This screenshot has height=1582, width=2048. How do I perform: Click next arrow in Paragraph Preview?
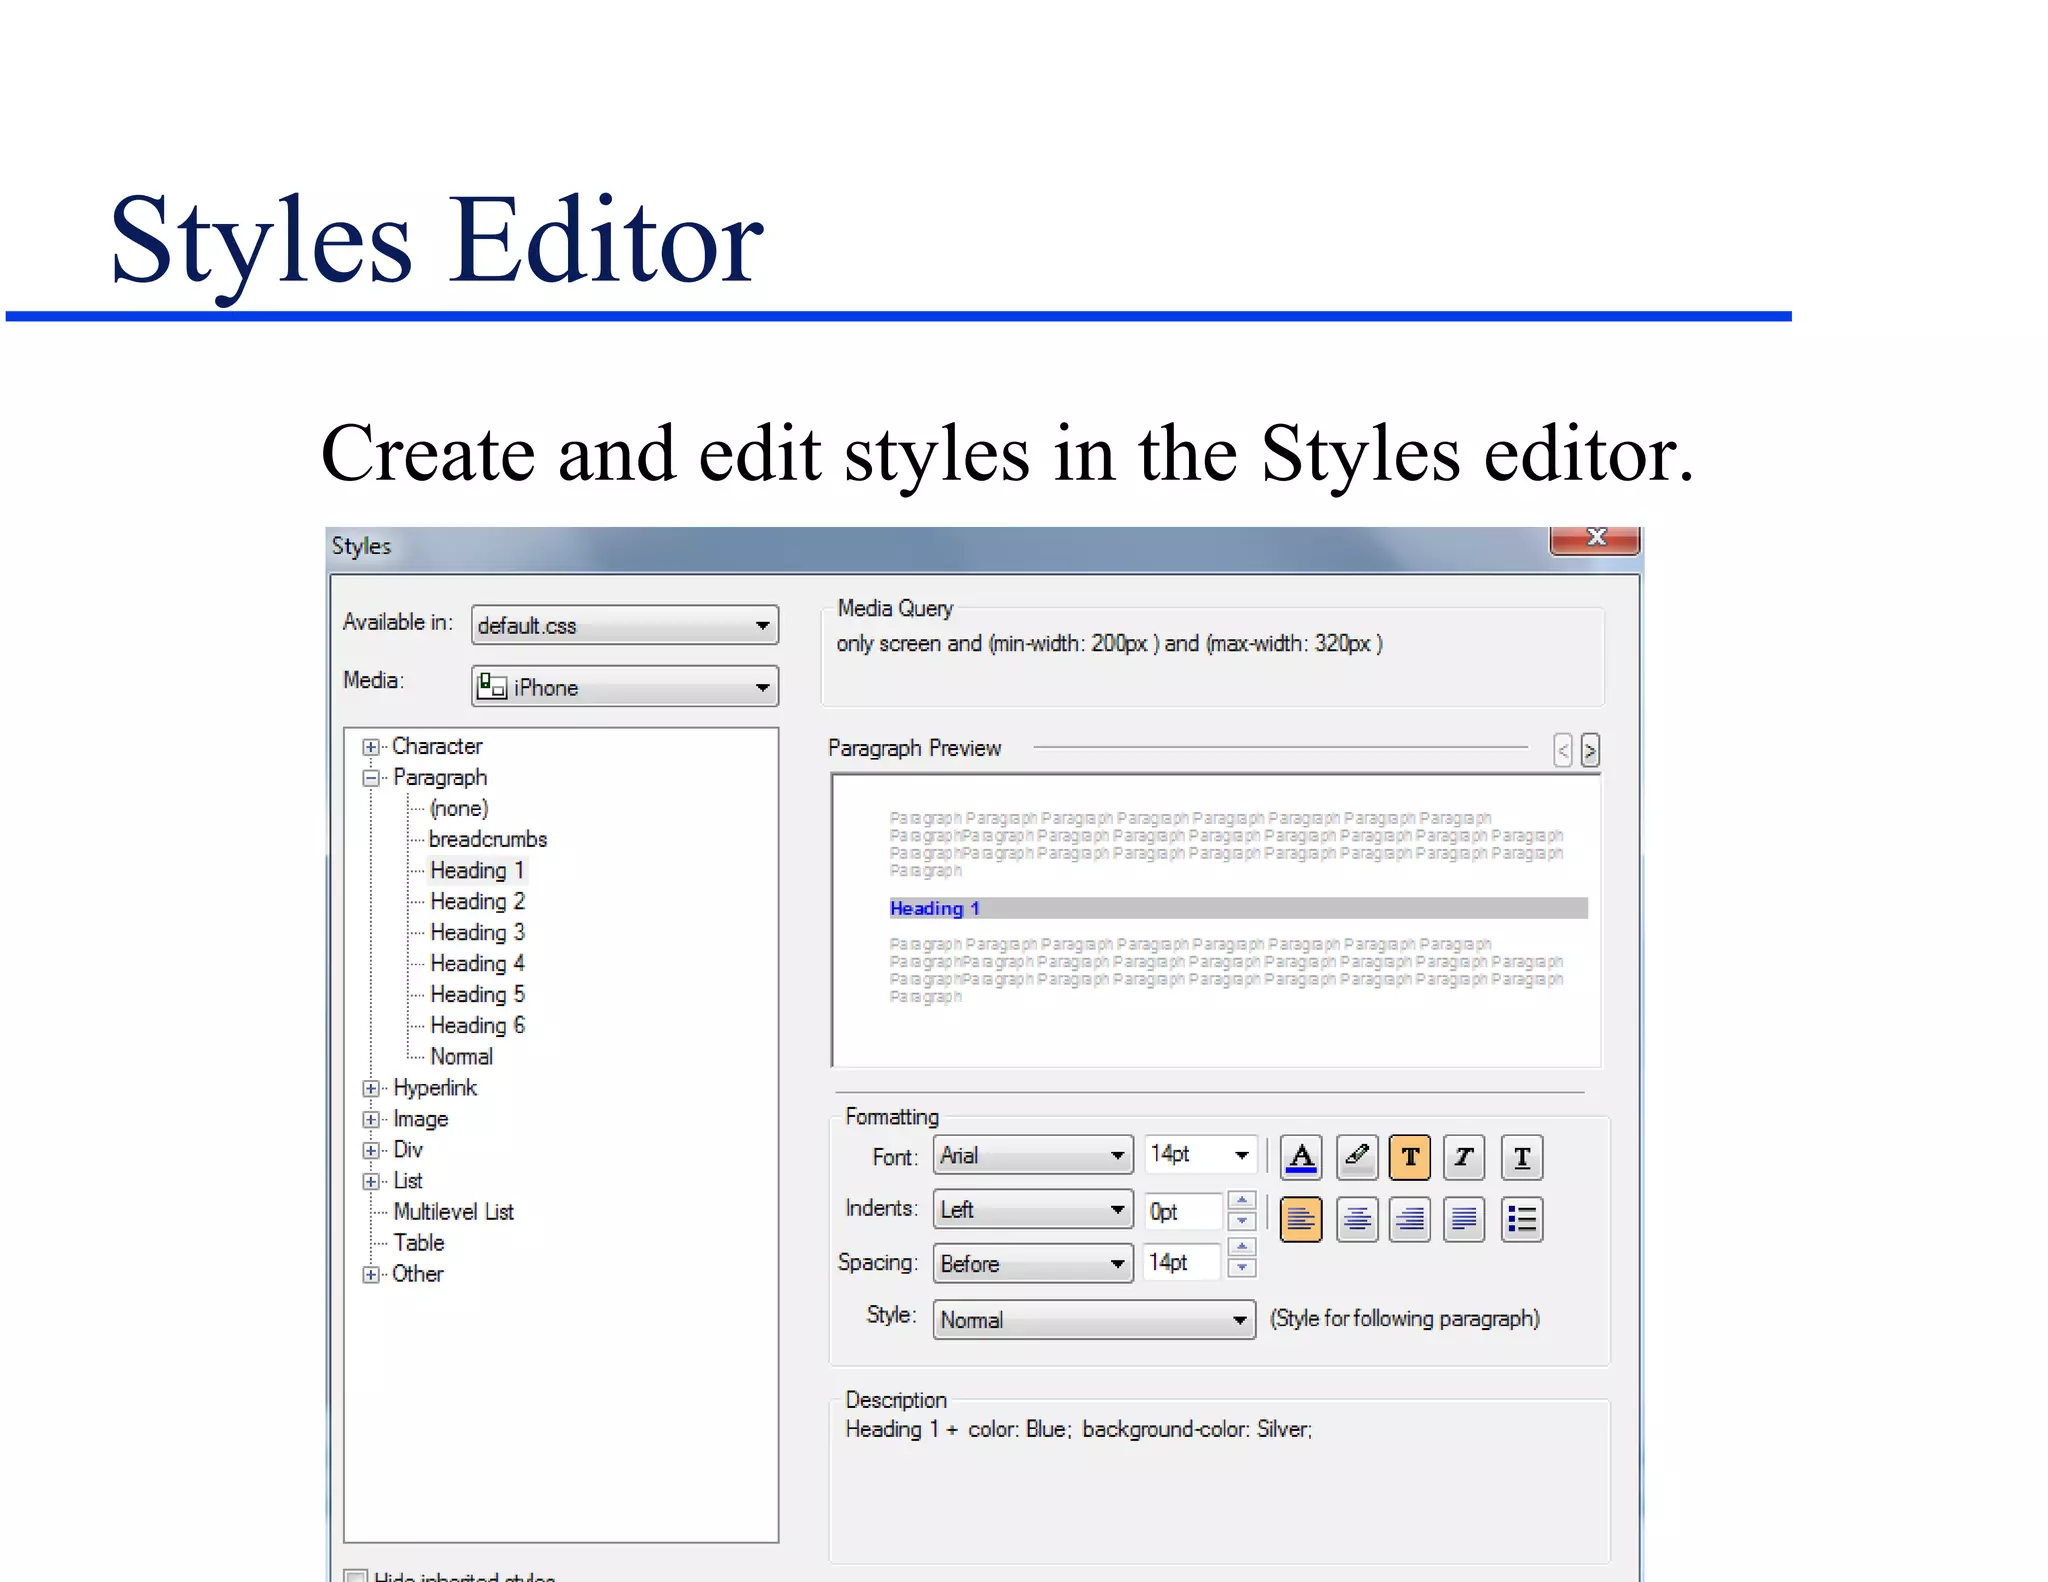point(1590,750)
